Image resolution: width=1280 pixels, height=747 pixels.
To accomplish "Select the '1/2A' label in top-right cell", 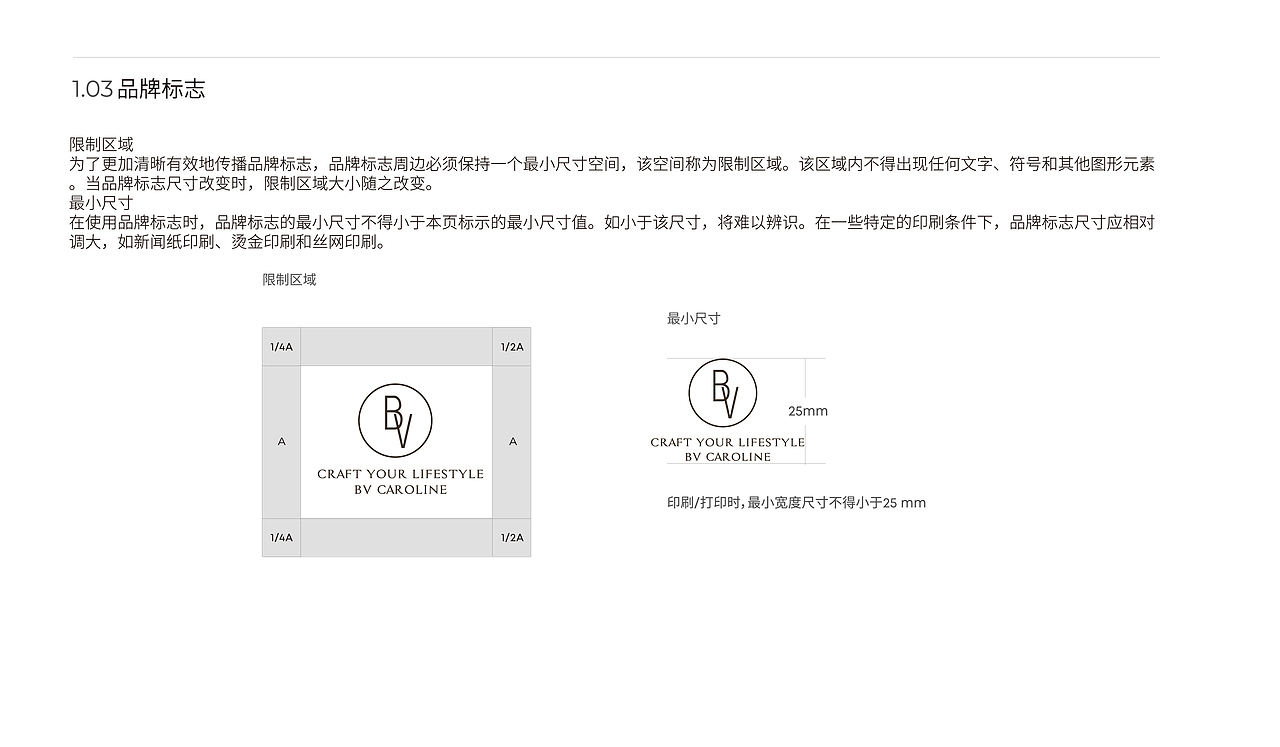I will point(511,347).
